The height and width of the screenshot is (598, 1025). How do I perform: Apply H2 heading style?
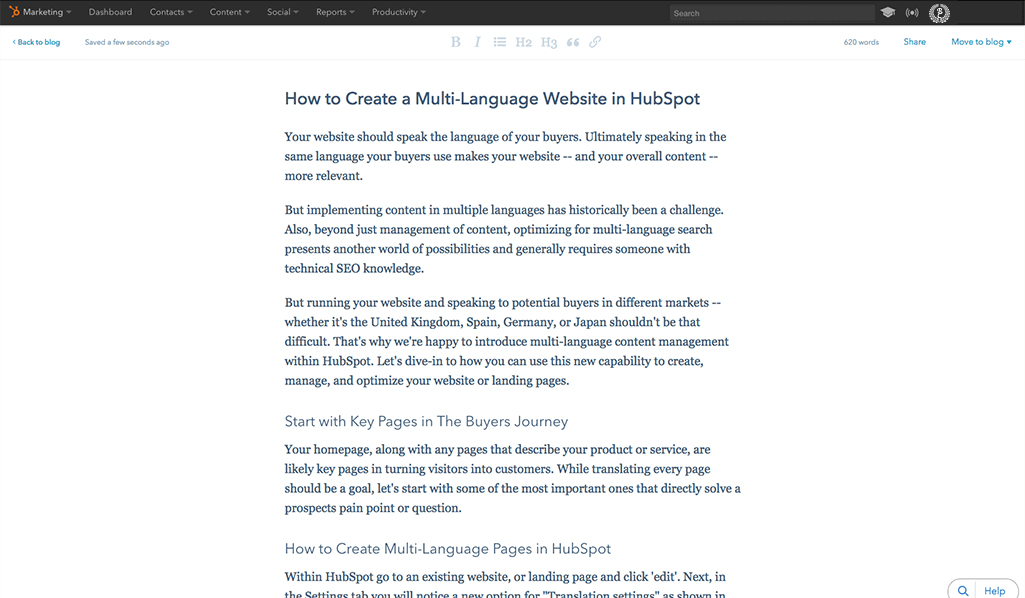tap(523, 42)
